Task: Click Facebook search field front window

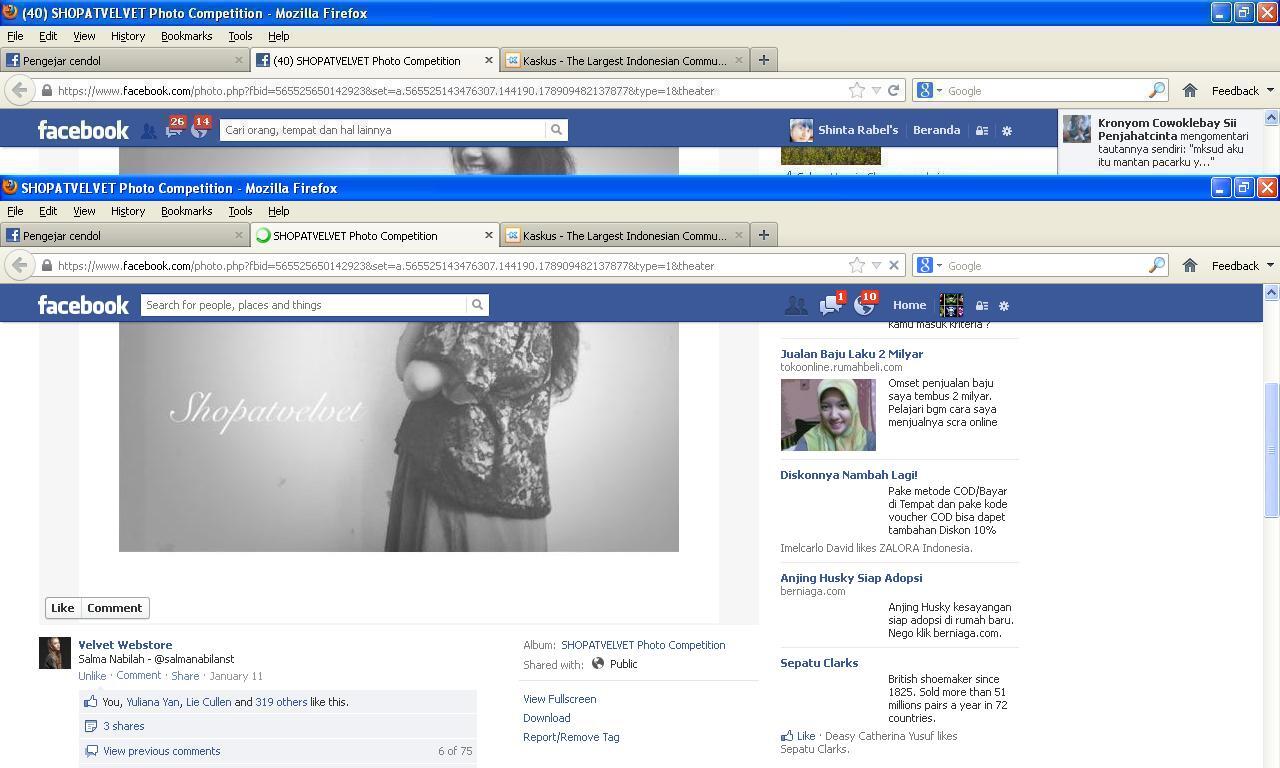Action: point(304,305)
